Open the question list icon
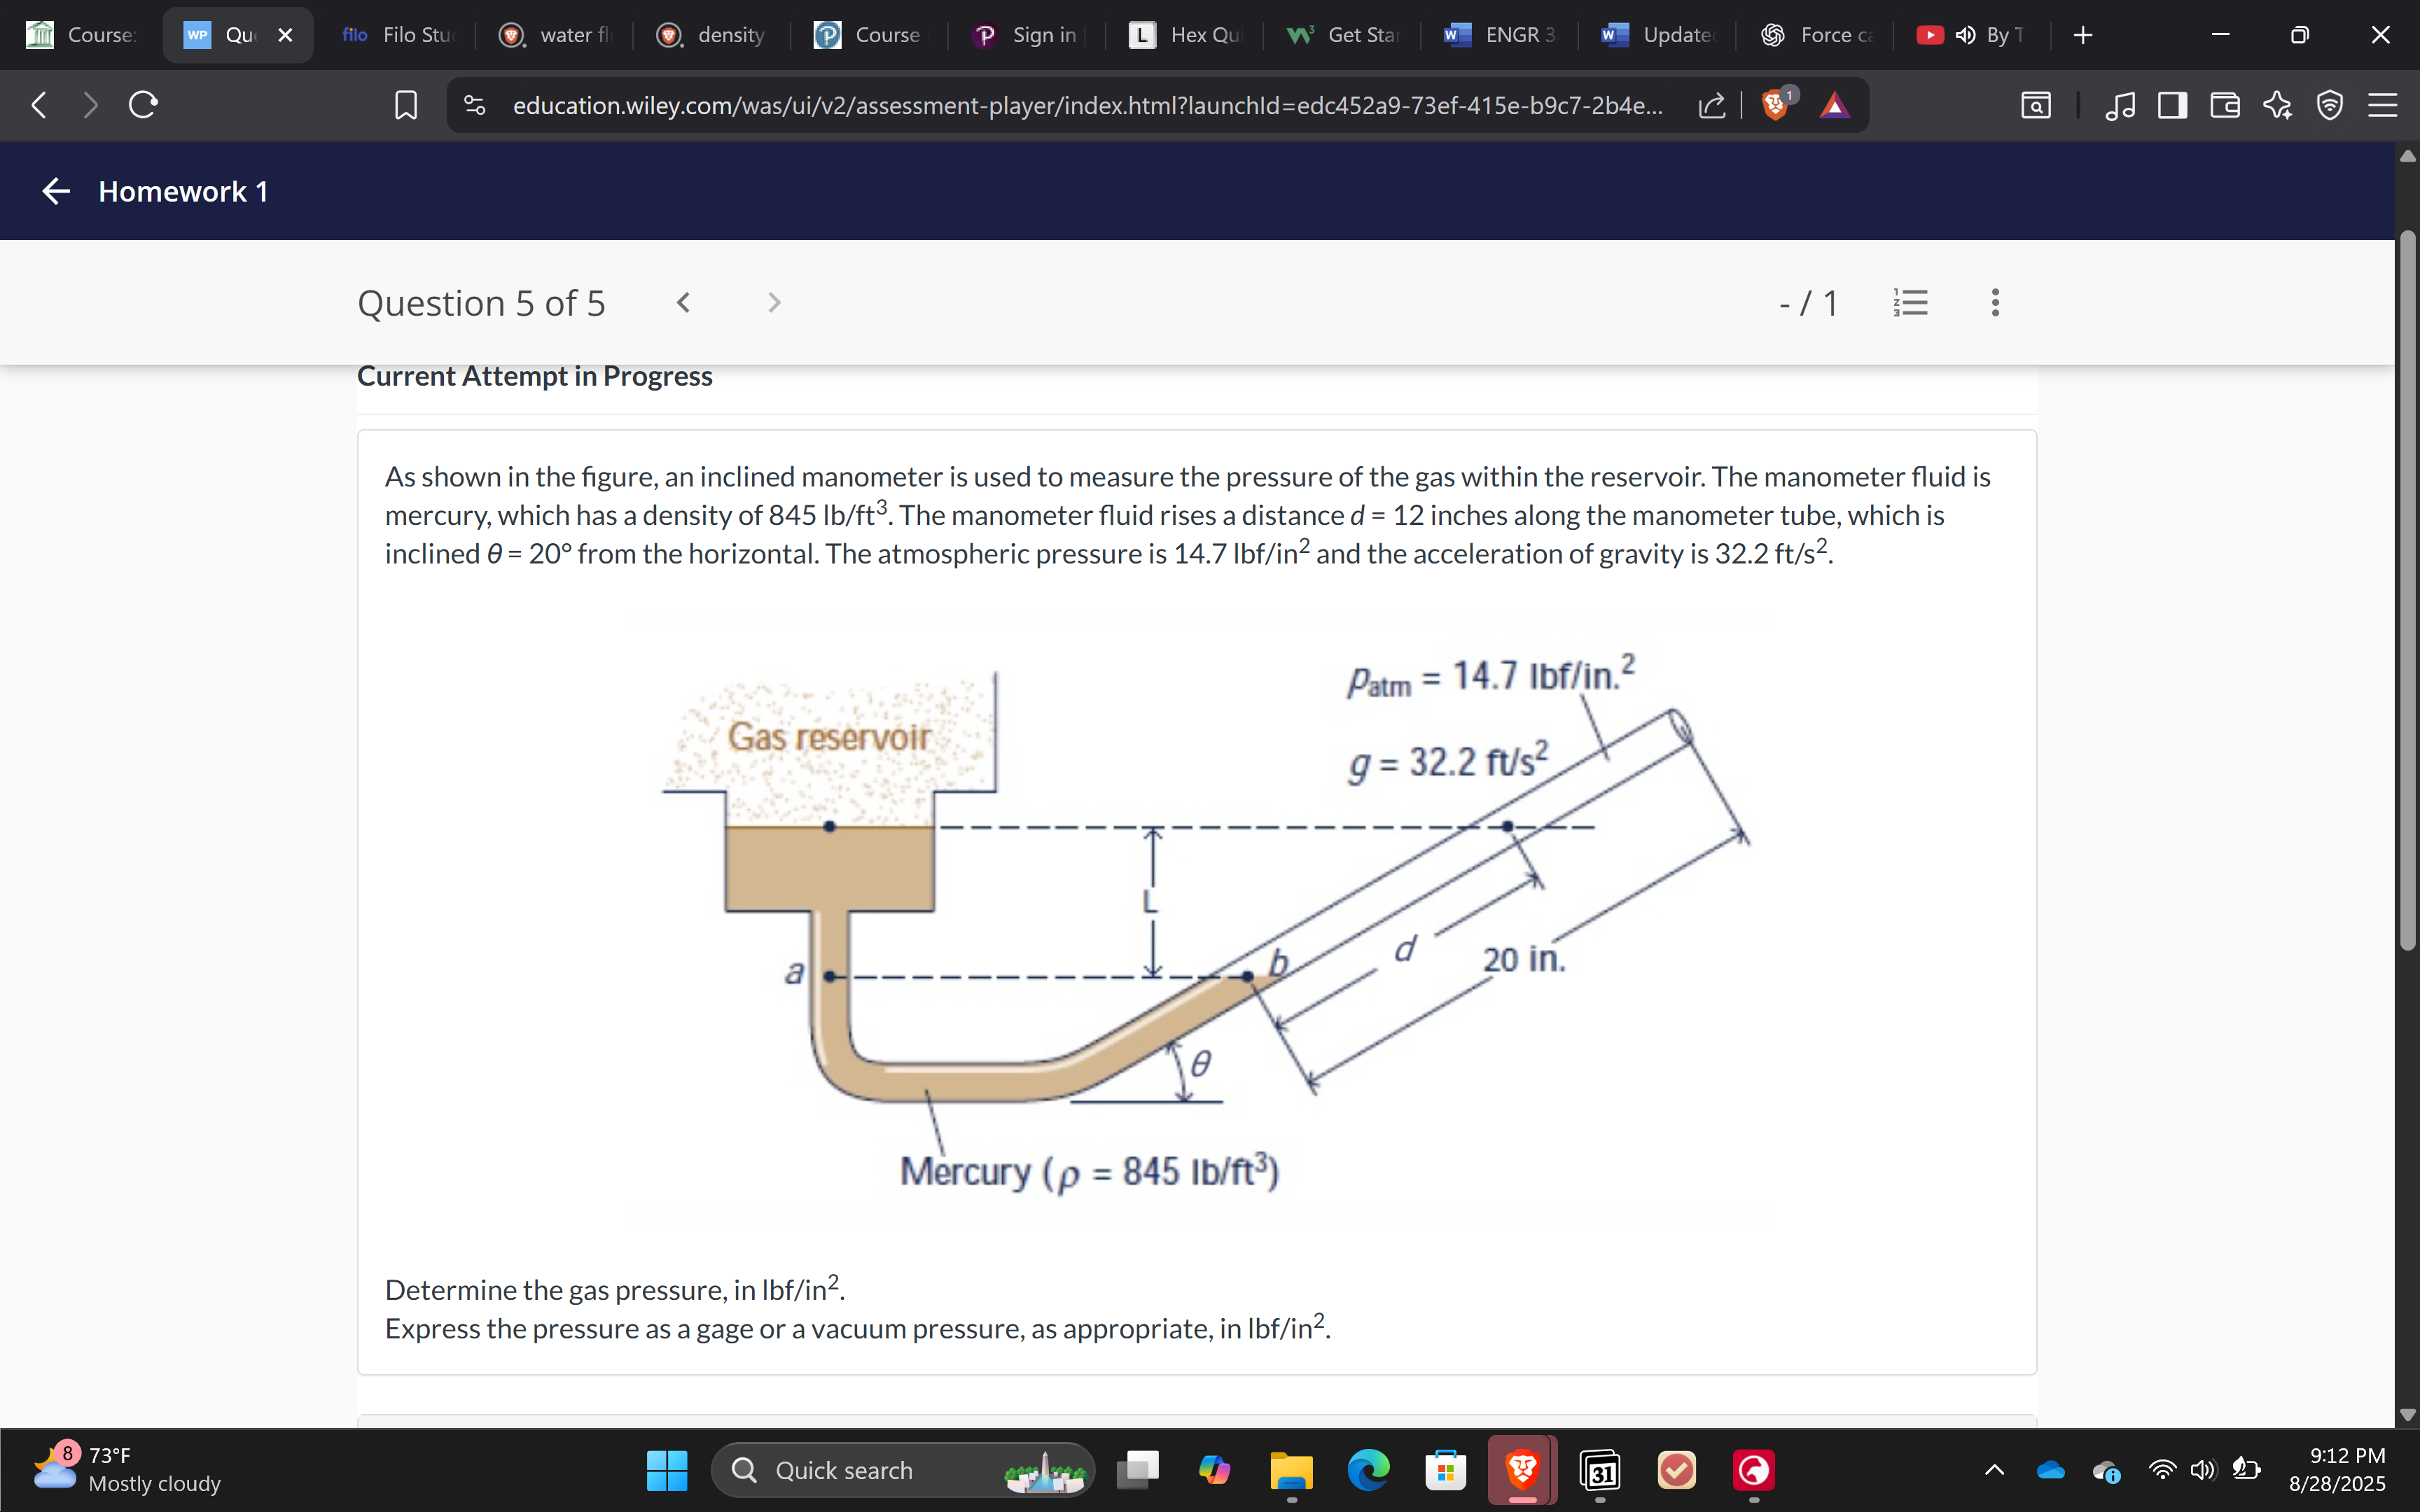Screen dimensions: 2420x1512 (x=1910, y=302)
